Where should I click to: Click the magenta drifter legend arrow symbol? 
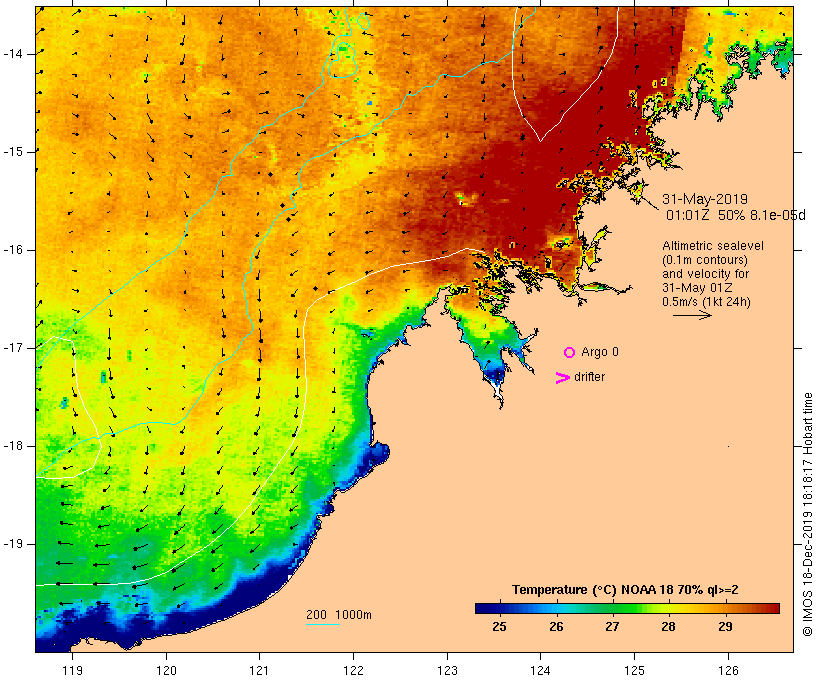click(x=563, y=378)
